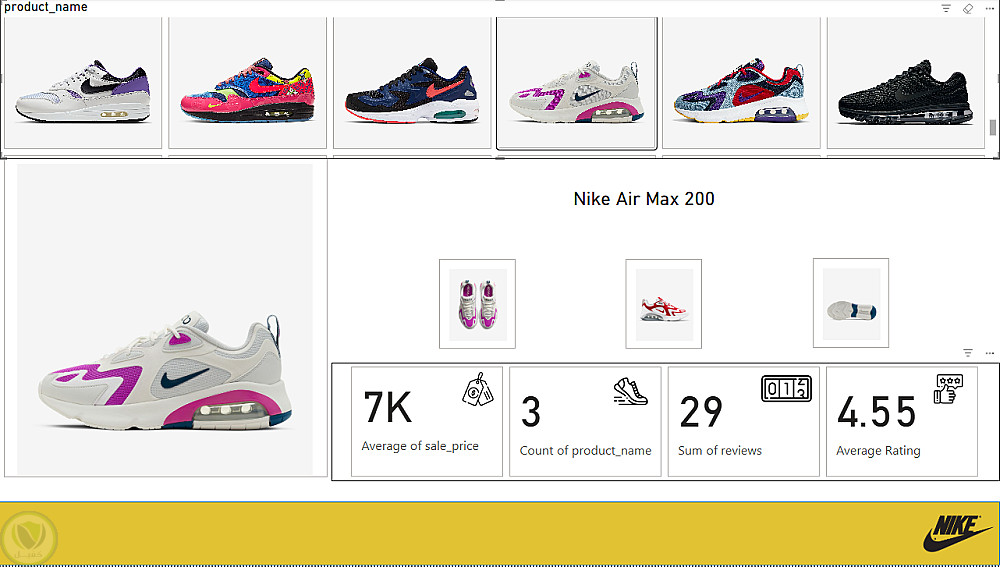Screen dimensions: 1000x567
Task: Open the product_name slicer more options ellipsis
Action: pos(990,8)
